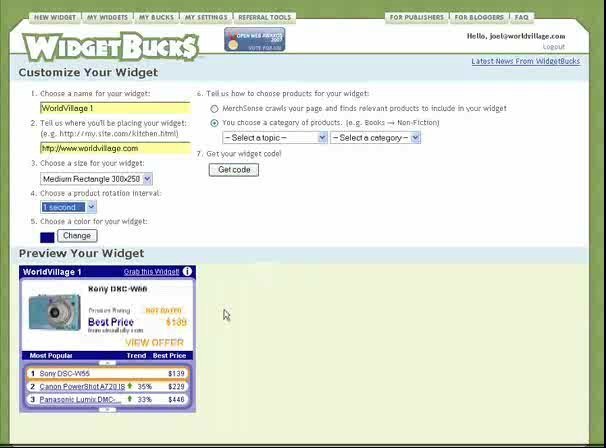
Task: Open the My Widgets tab
Action: click(x=107, y=17)
